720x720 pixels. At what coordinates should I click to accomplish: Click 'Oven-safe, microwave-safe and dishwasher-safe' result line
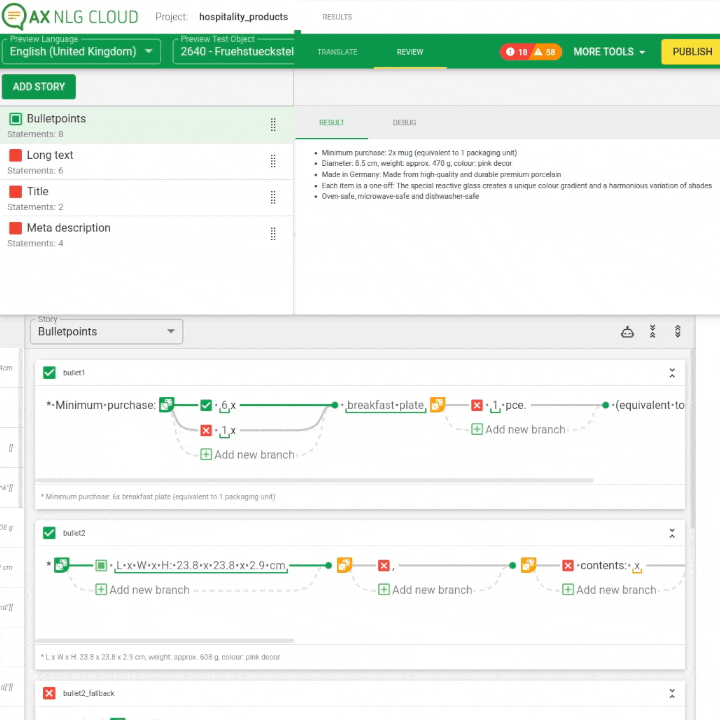point(400,197)
